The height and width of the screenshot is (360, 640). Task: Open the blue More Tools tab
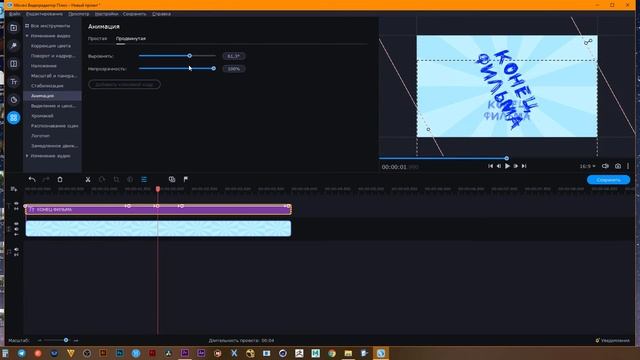[x=13, y=118]
